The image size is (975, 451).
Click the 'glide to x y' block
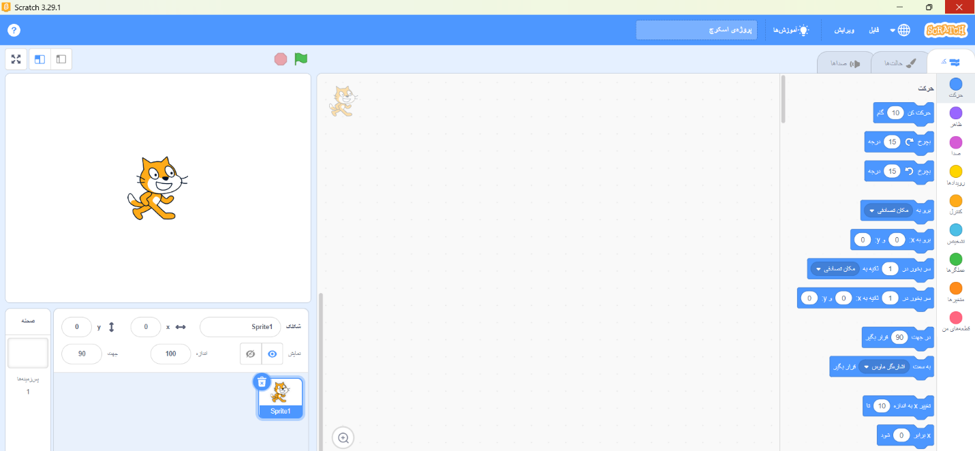point(866,299)
